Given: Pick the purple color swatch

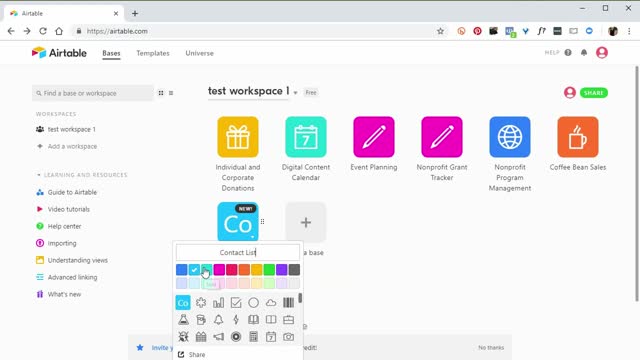Looking at the screenshot, I should (282, 269).
